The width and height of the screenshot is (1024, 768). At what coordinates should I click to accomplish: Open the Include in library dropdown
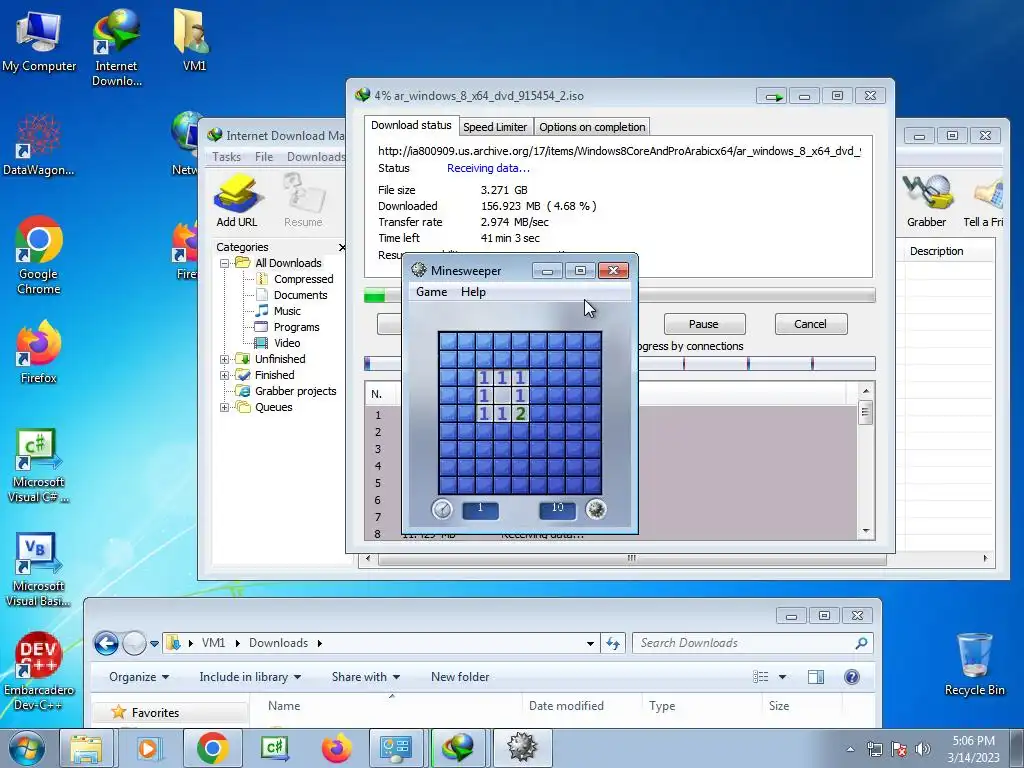[x=250, y=677]
